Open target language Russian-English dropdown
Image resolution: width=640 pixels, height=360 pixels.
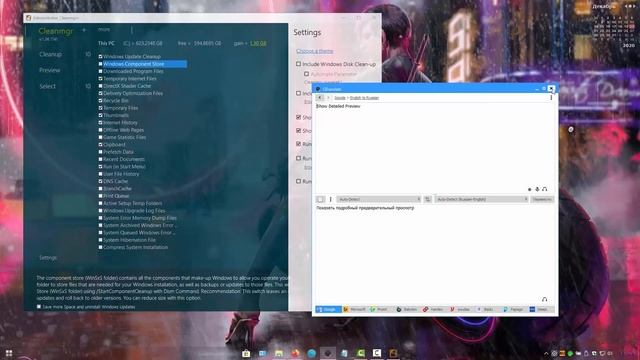pos(481,199)
